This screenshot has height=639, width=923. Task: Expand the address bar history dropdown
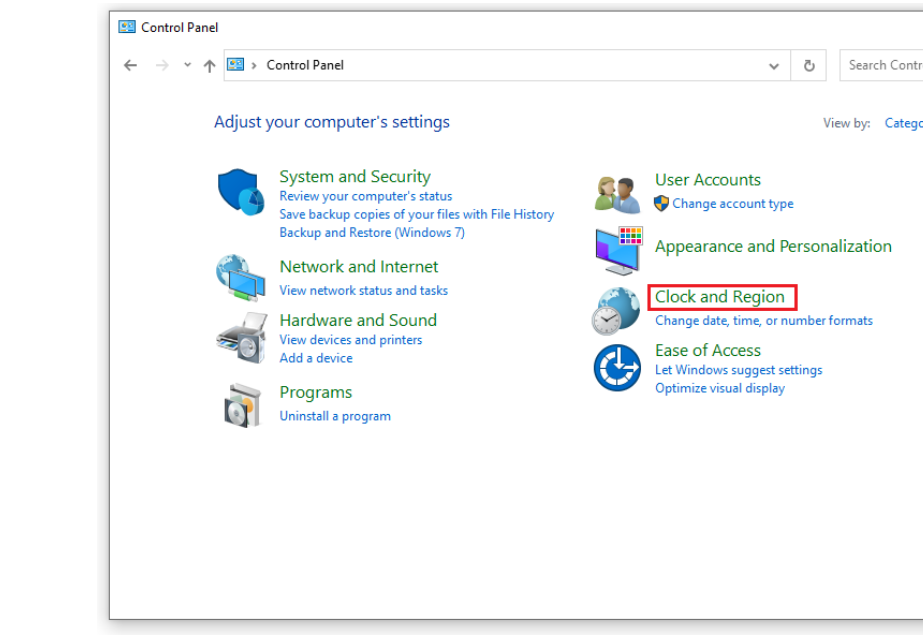click(774, 66)
